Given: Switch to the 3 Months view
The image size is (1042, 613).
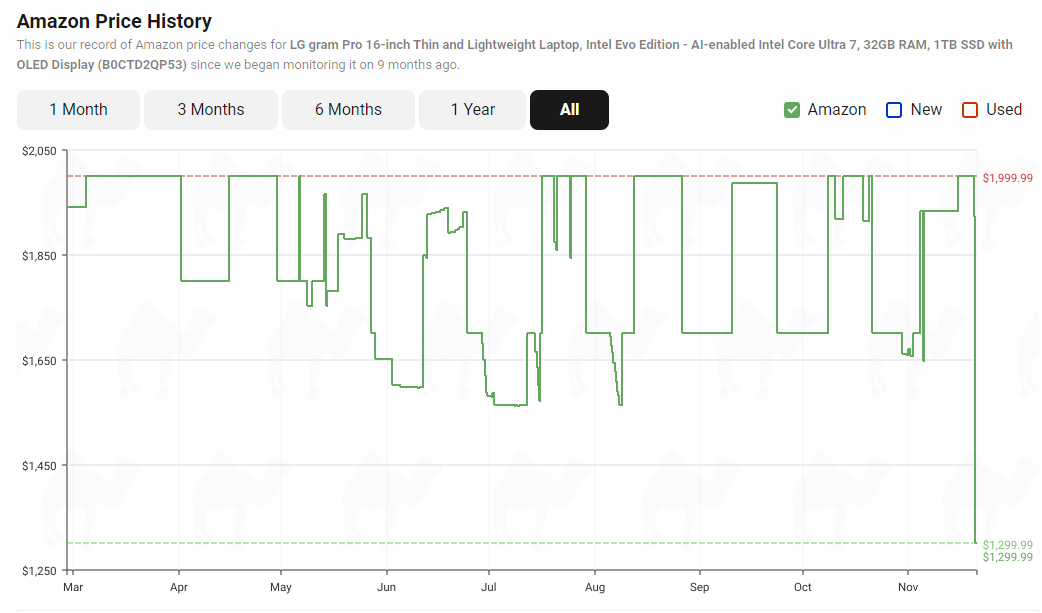Looking at the screenshot, I should point(211,110).
